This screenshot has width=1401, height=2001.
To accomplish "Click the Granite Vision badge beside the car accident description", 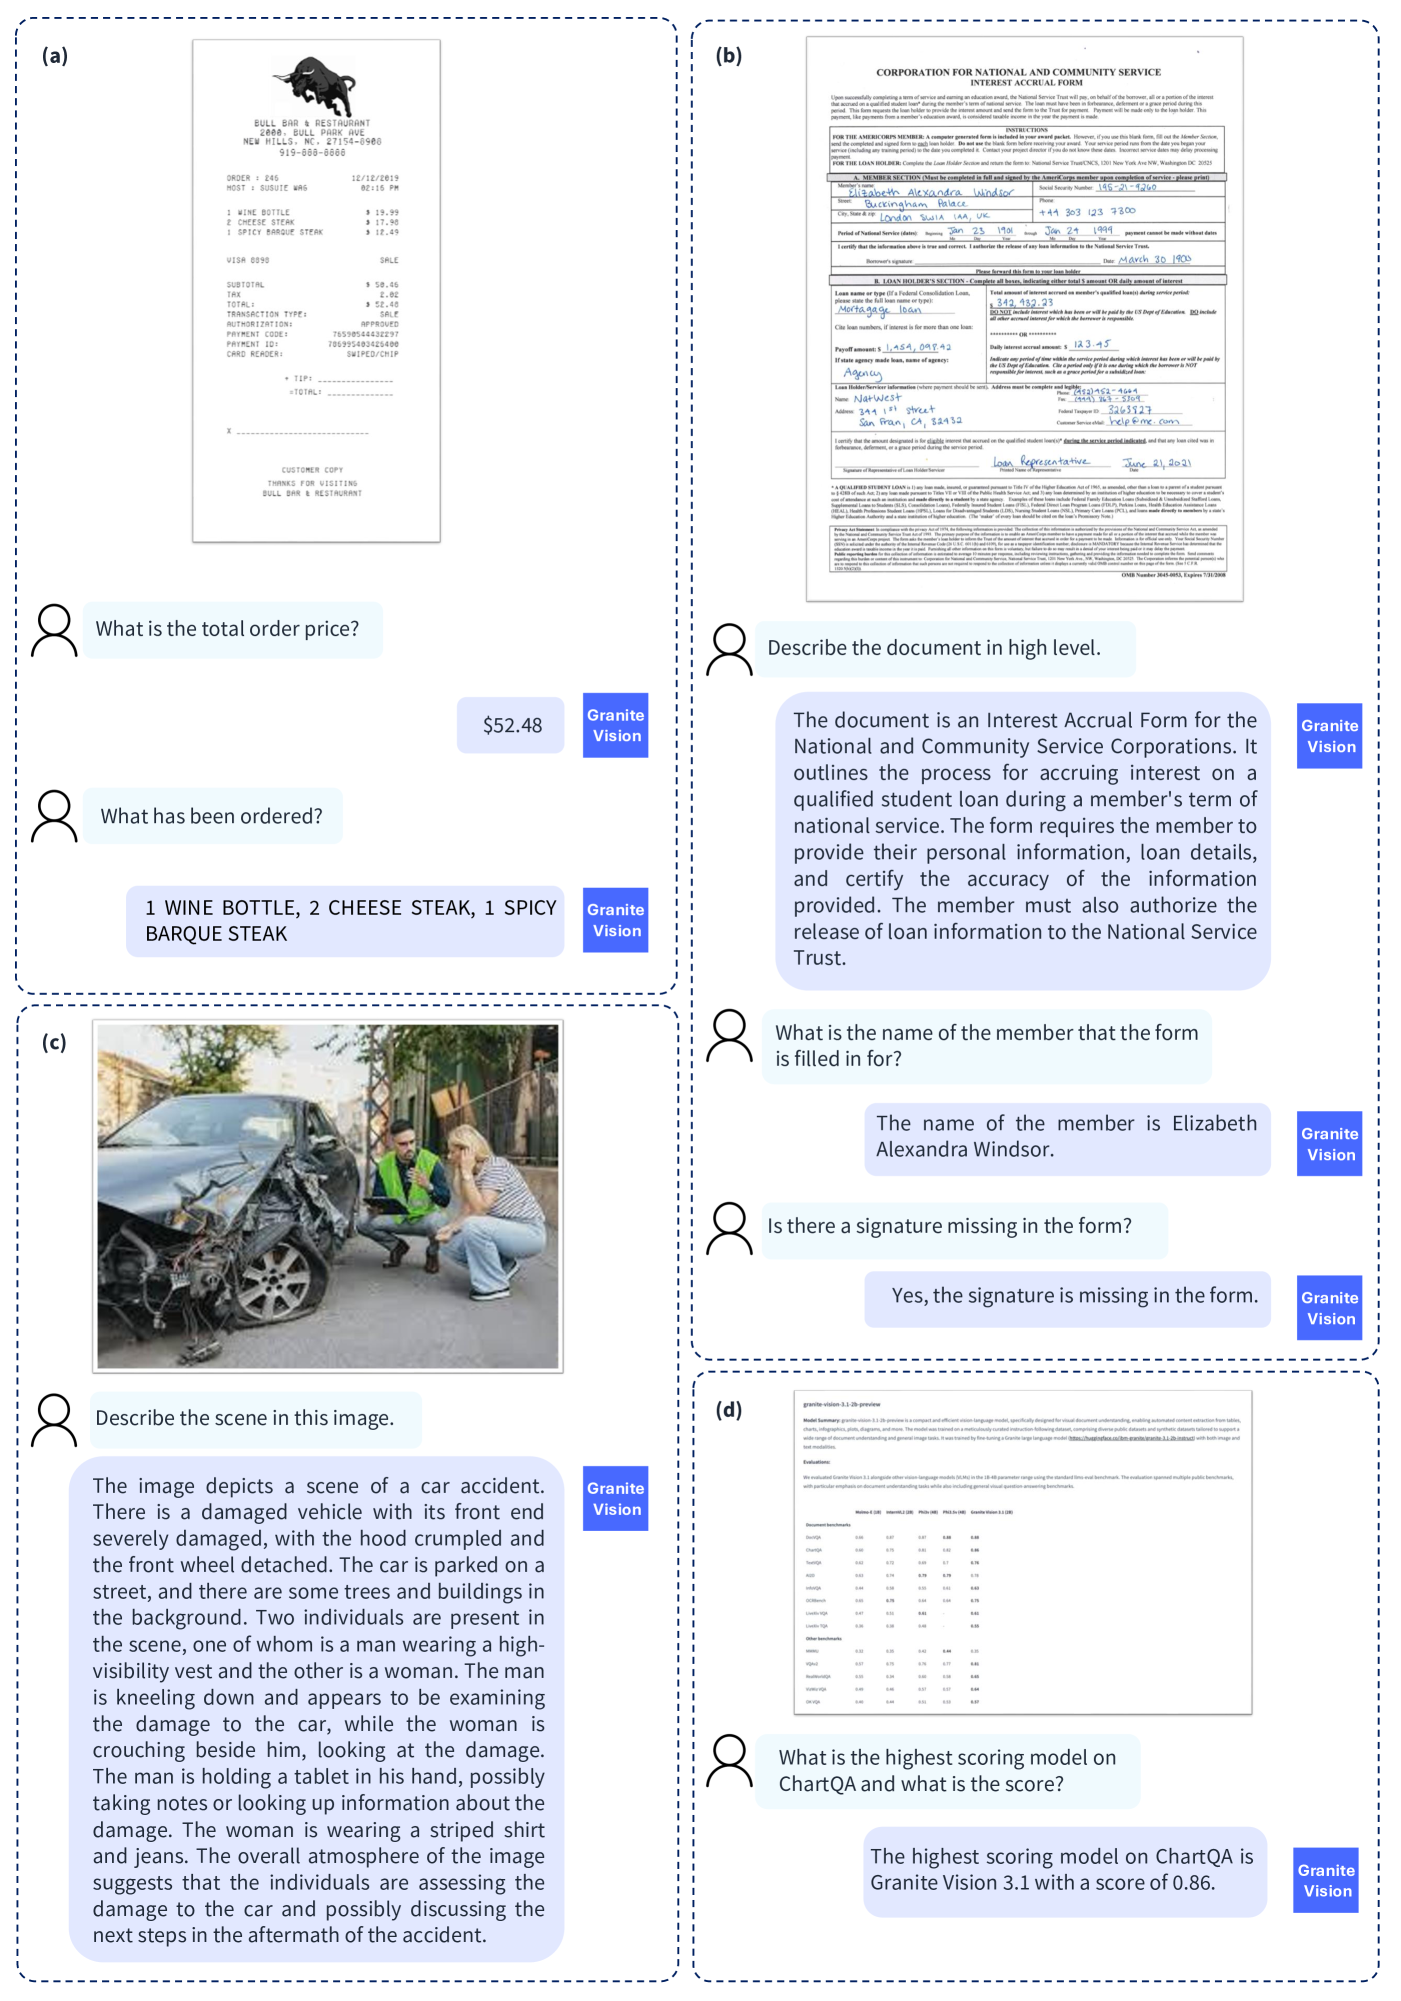I will point(615,1498).
